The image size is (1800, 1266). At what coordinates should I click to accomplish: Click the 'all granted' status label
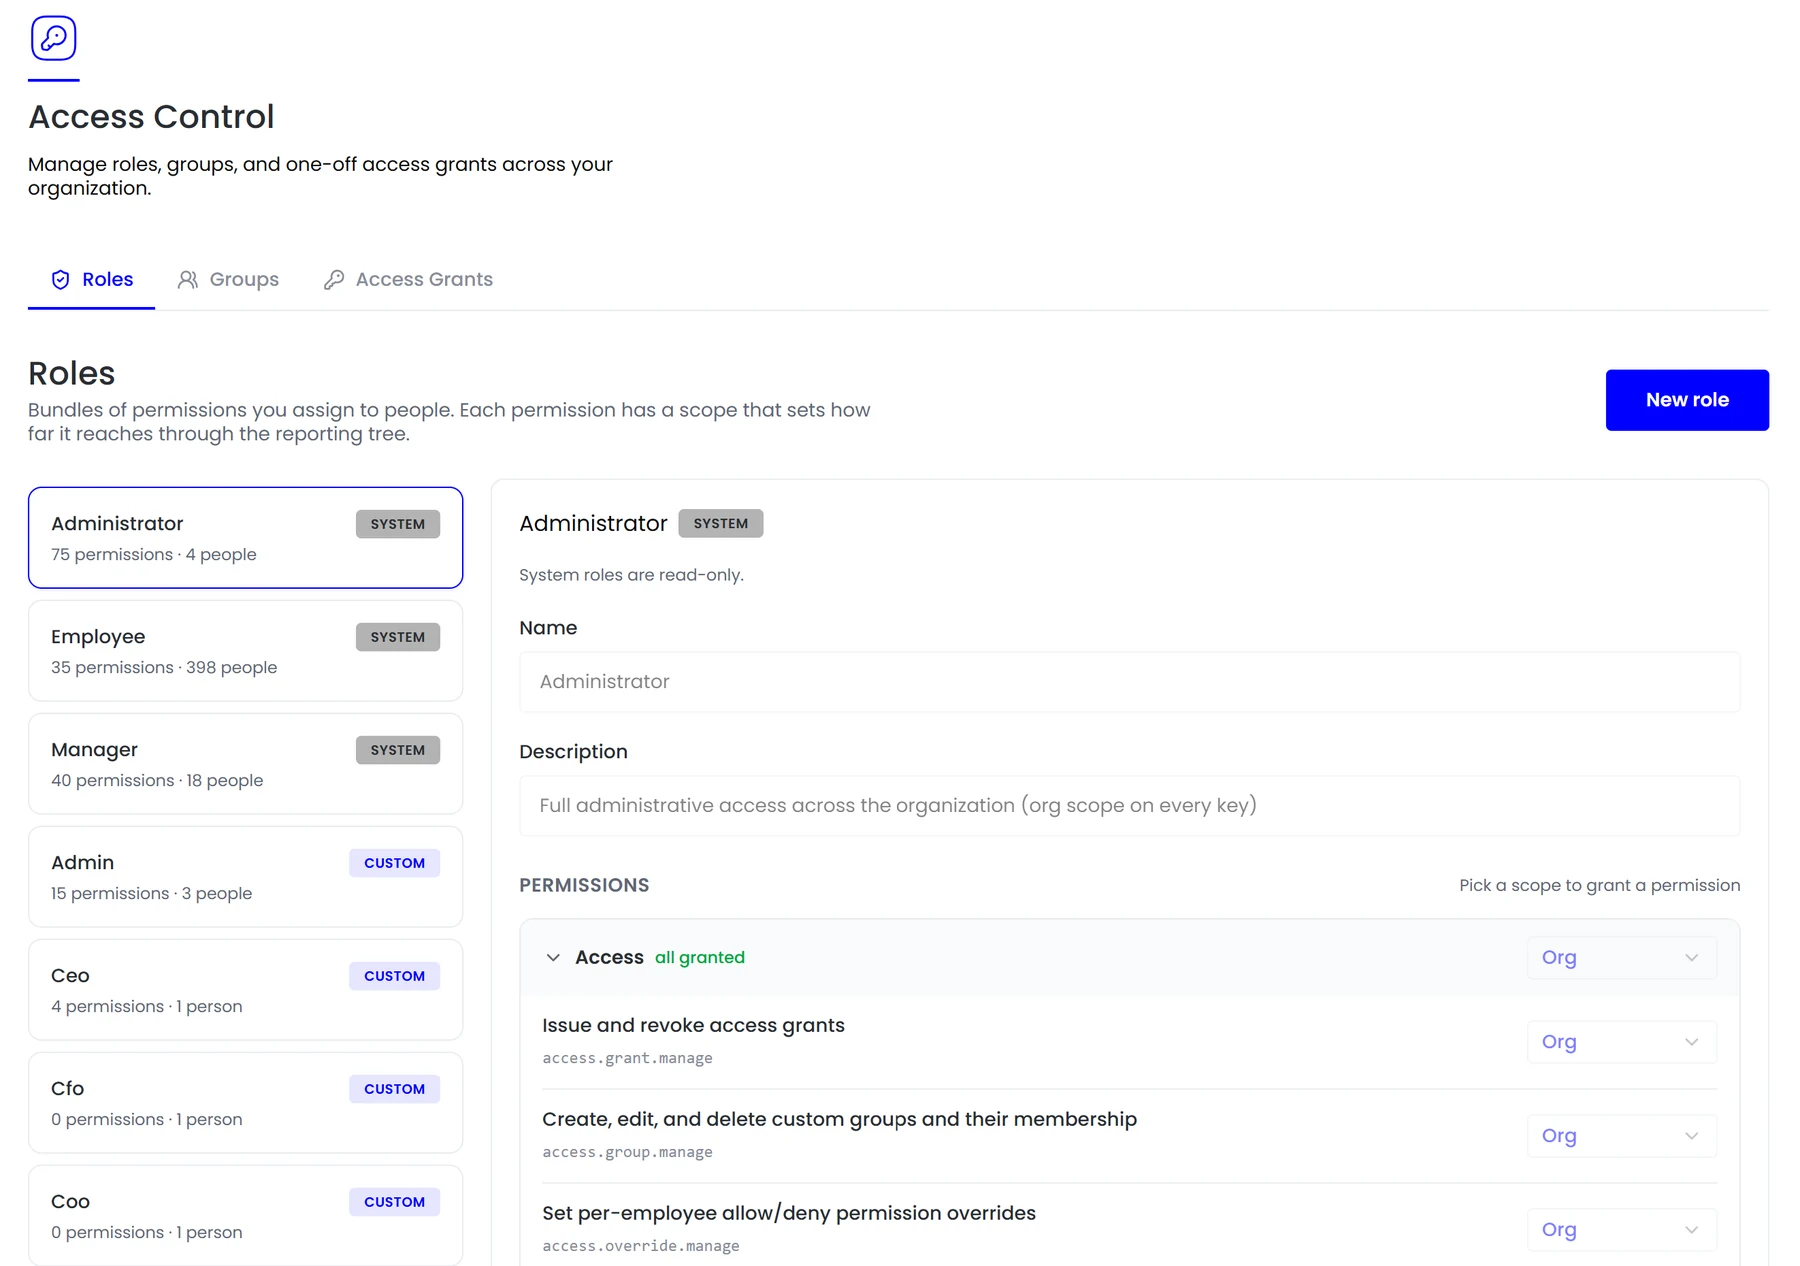[700, 958]
